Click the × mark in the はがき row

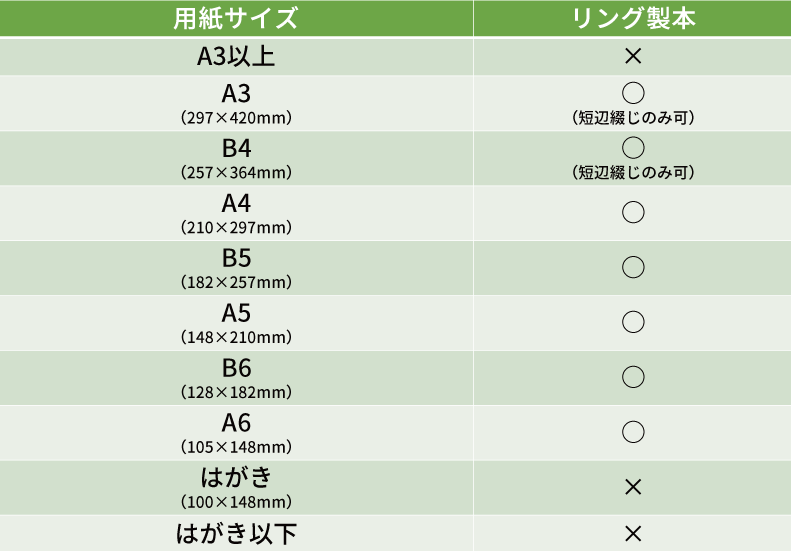click(632, 487)
